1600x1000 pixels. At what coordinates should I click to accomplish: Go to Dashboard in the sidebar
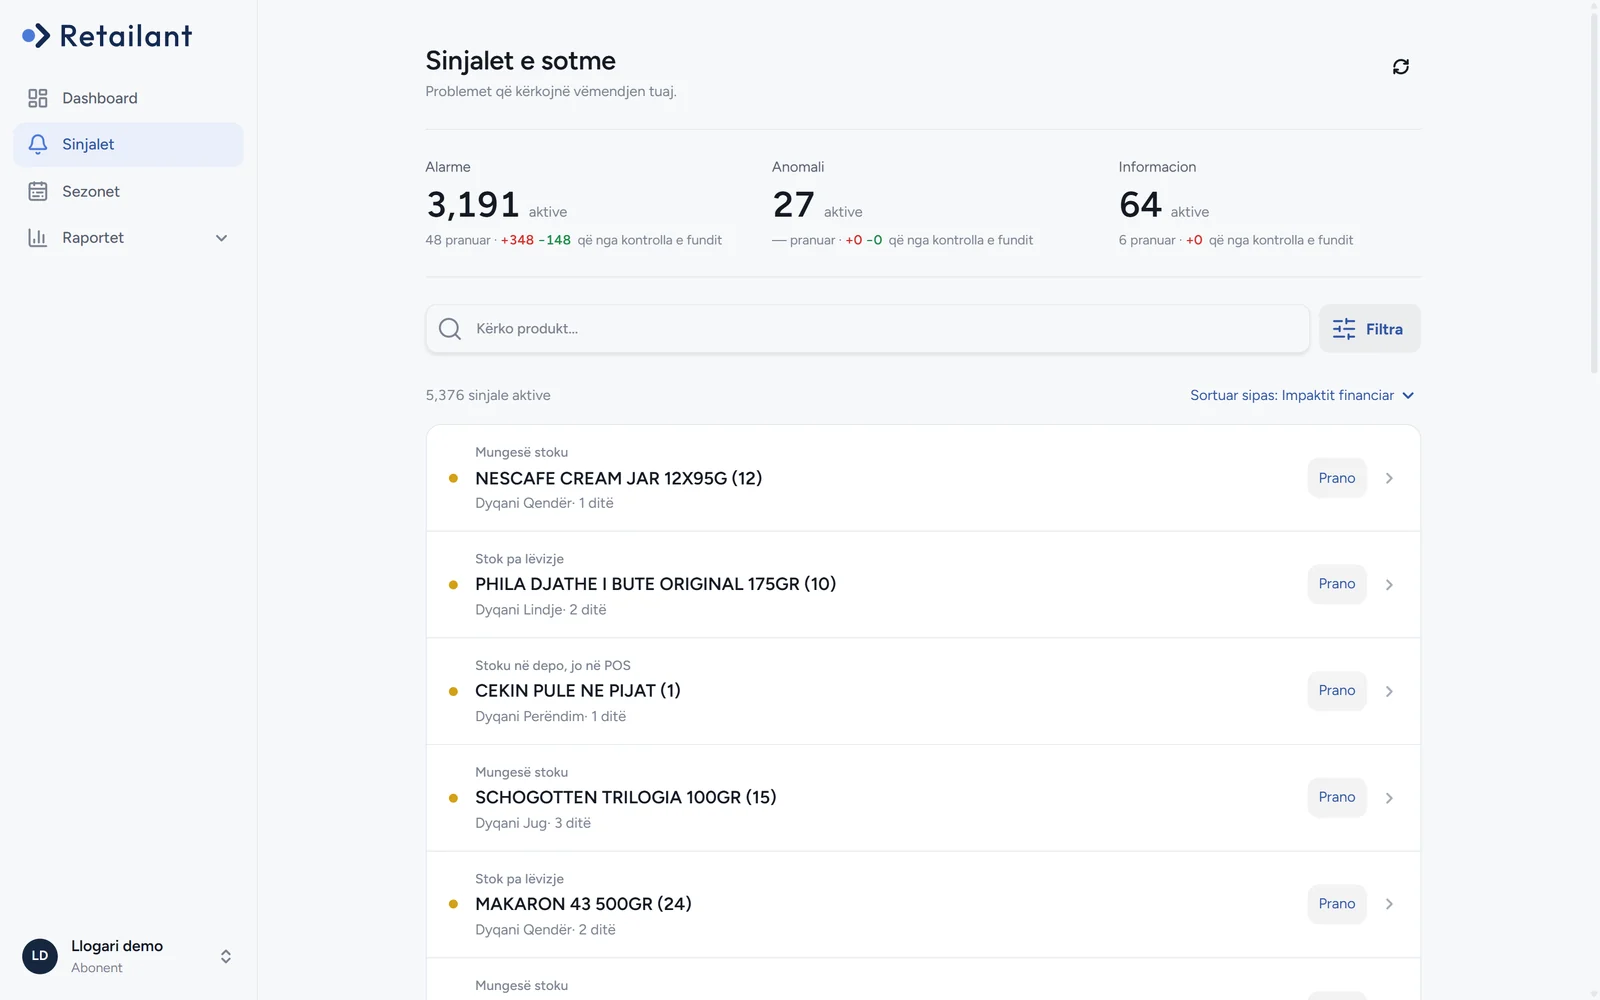pyautogui.click(x=128, y=98)
